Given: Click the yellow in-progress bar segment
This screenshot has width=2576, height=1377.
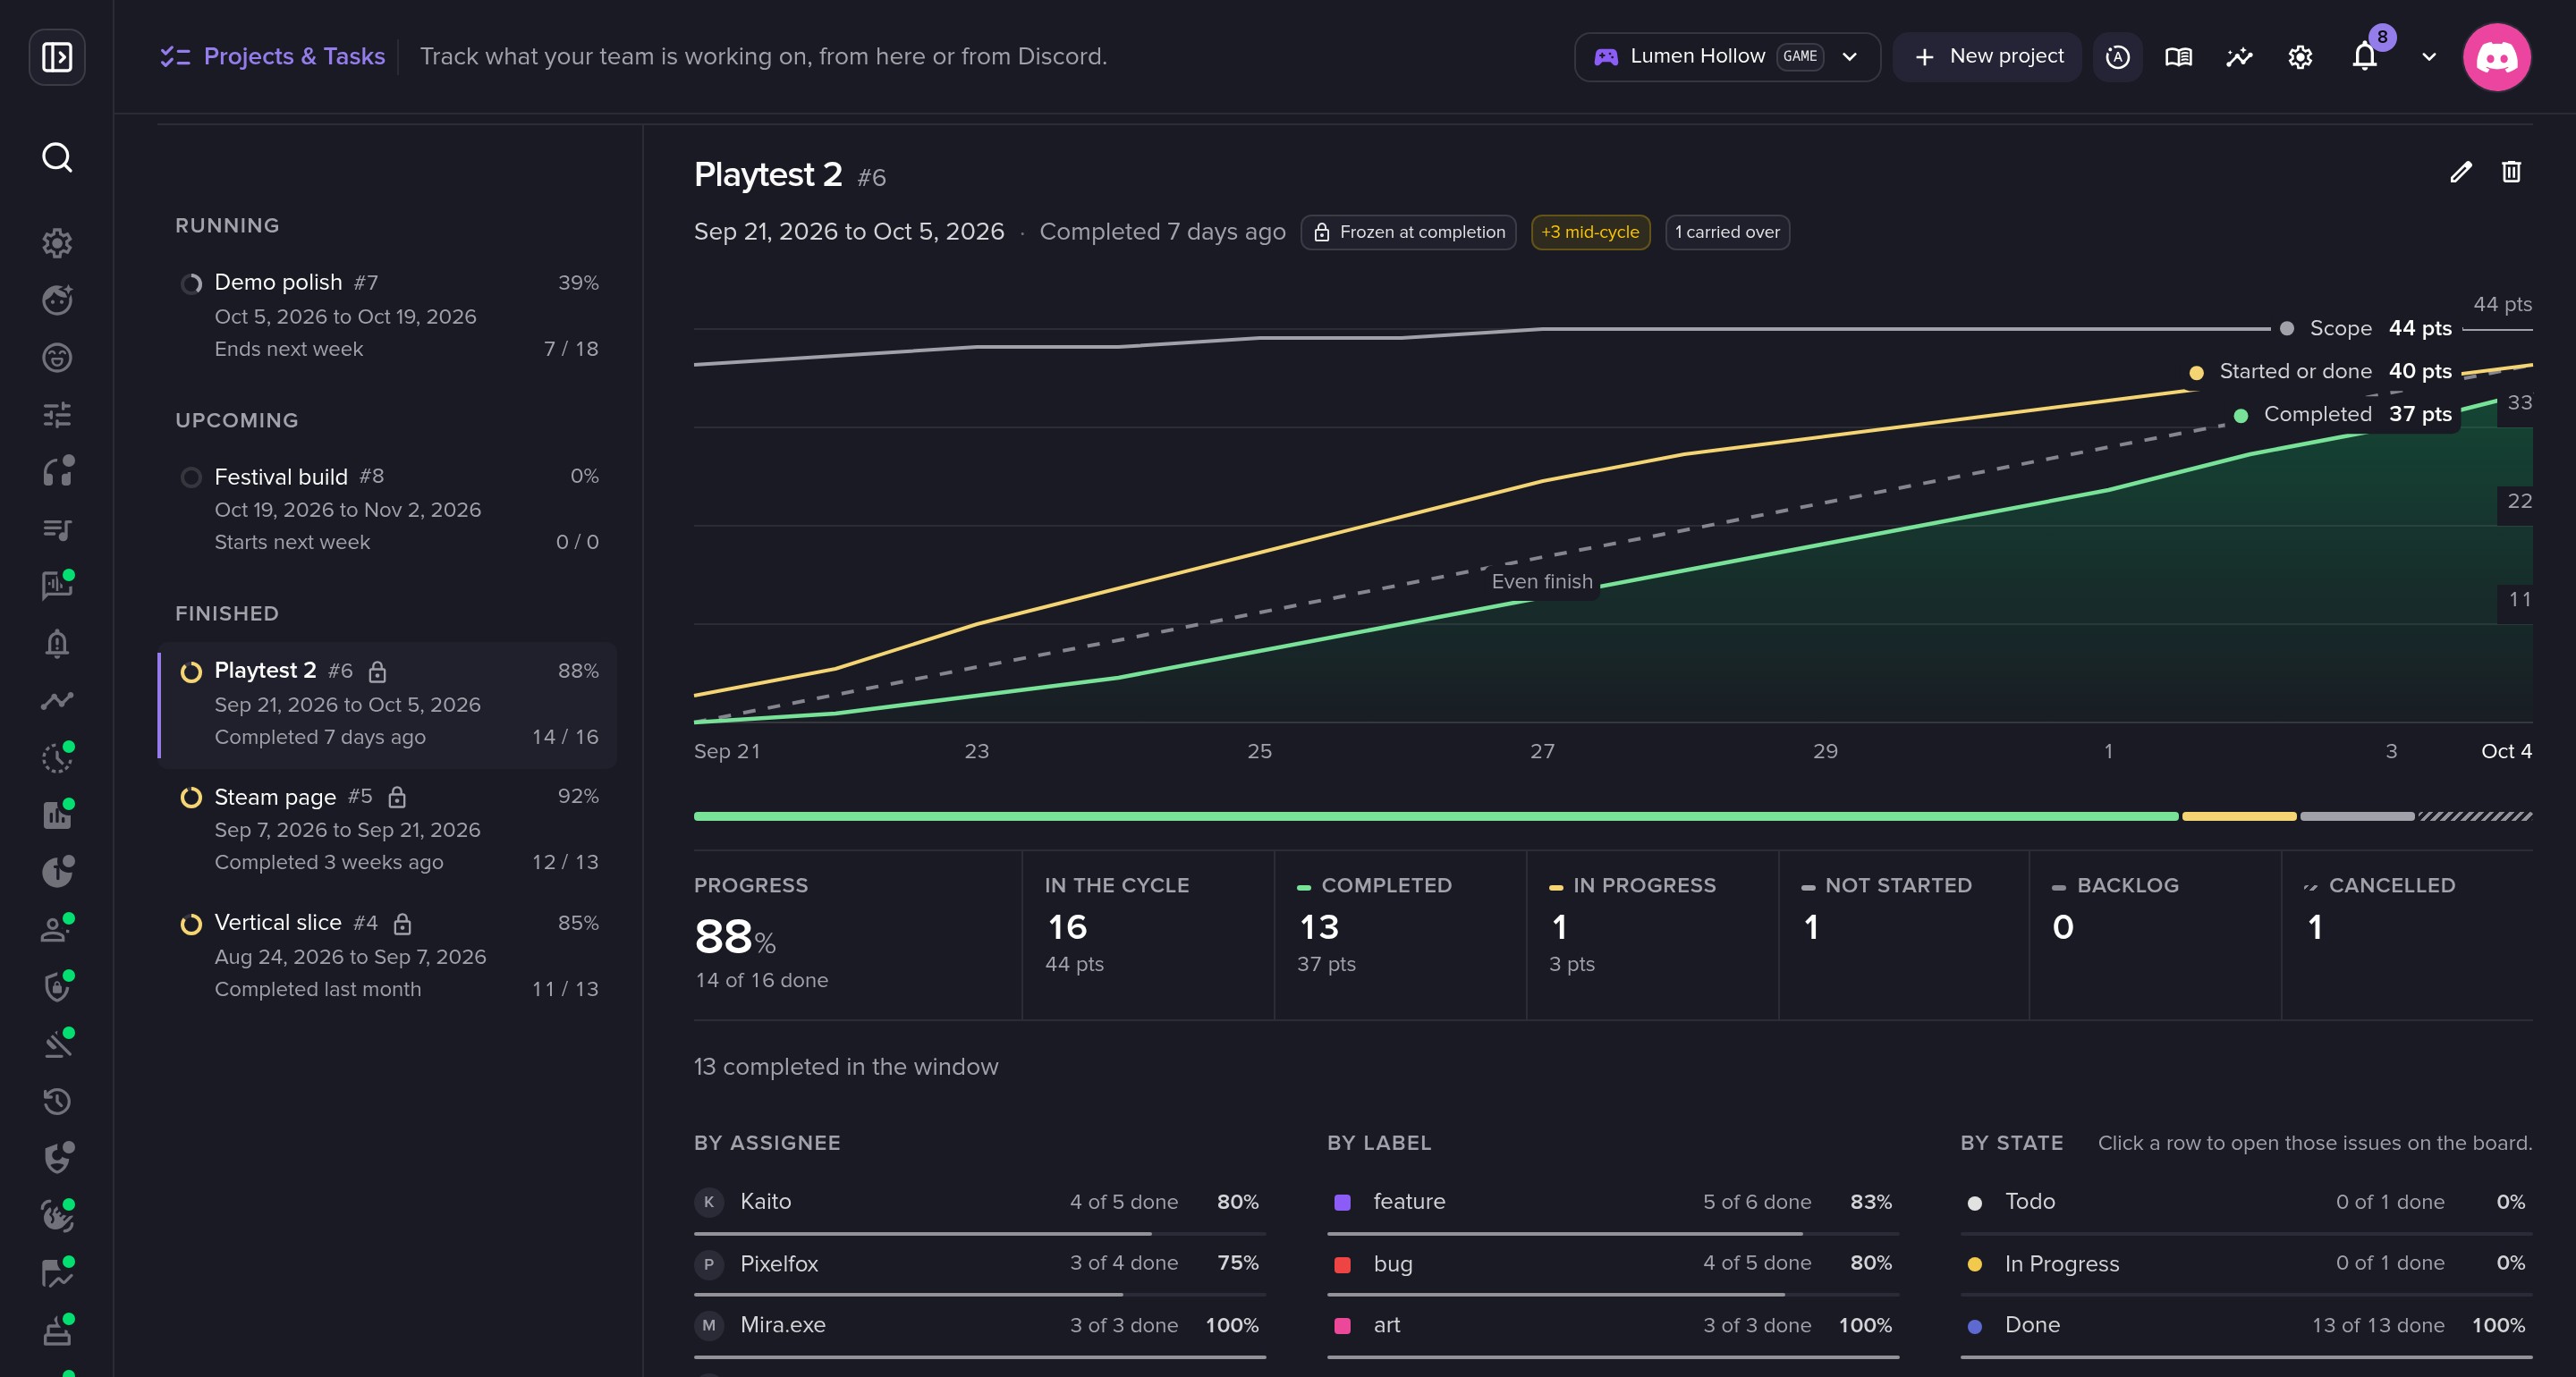Looking at the screenshot, I should [x=2239, y=816].
